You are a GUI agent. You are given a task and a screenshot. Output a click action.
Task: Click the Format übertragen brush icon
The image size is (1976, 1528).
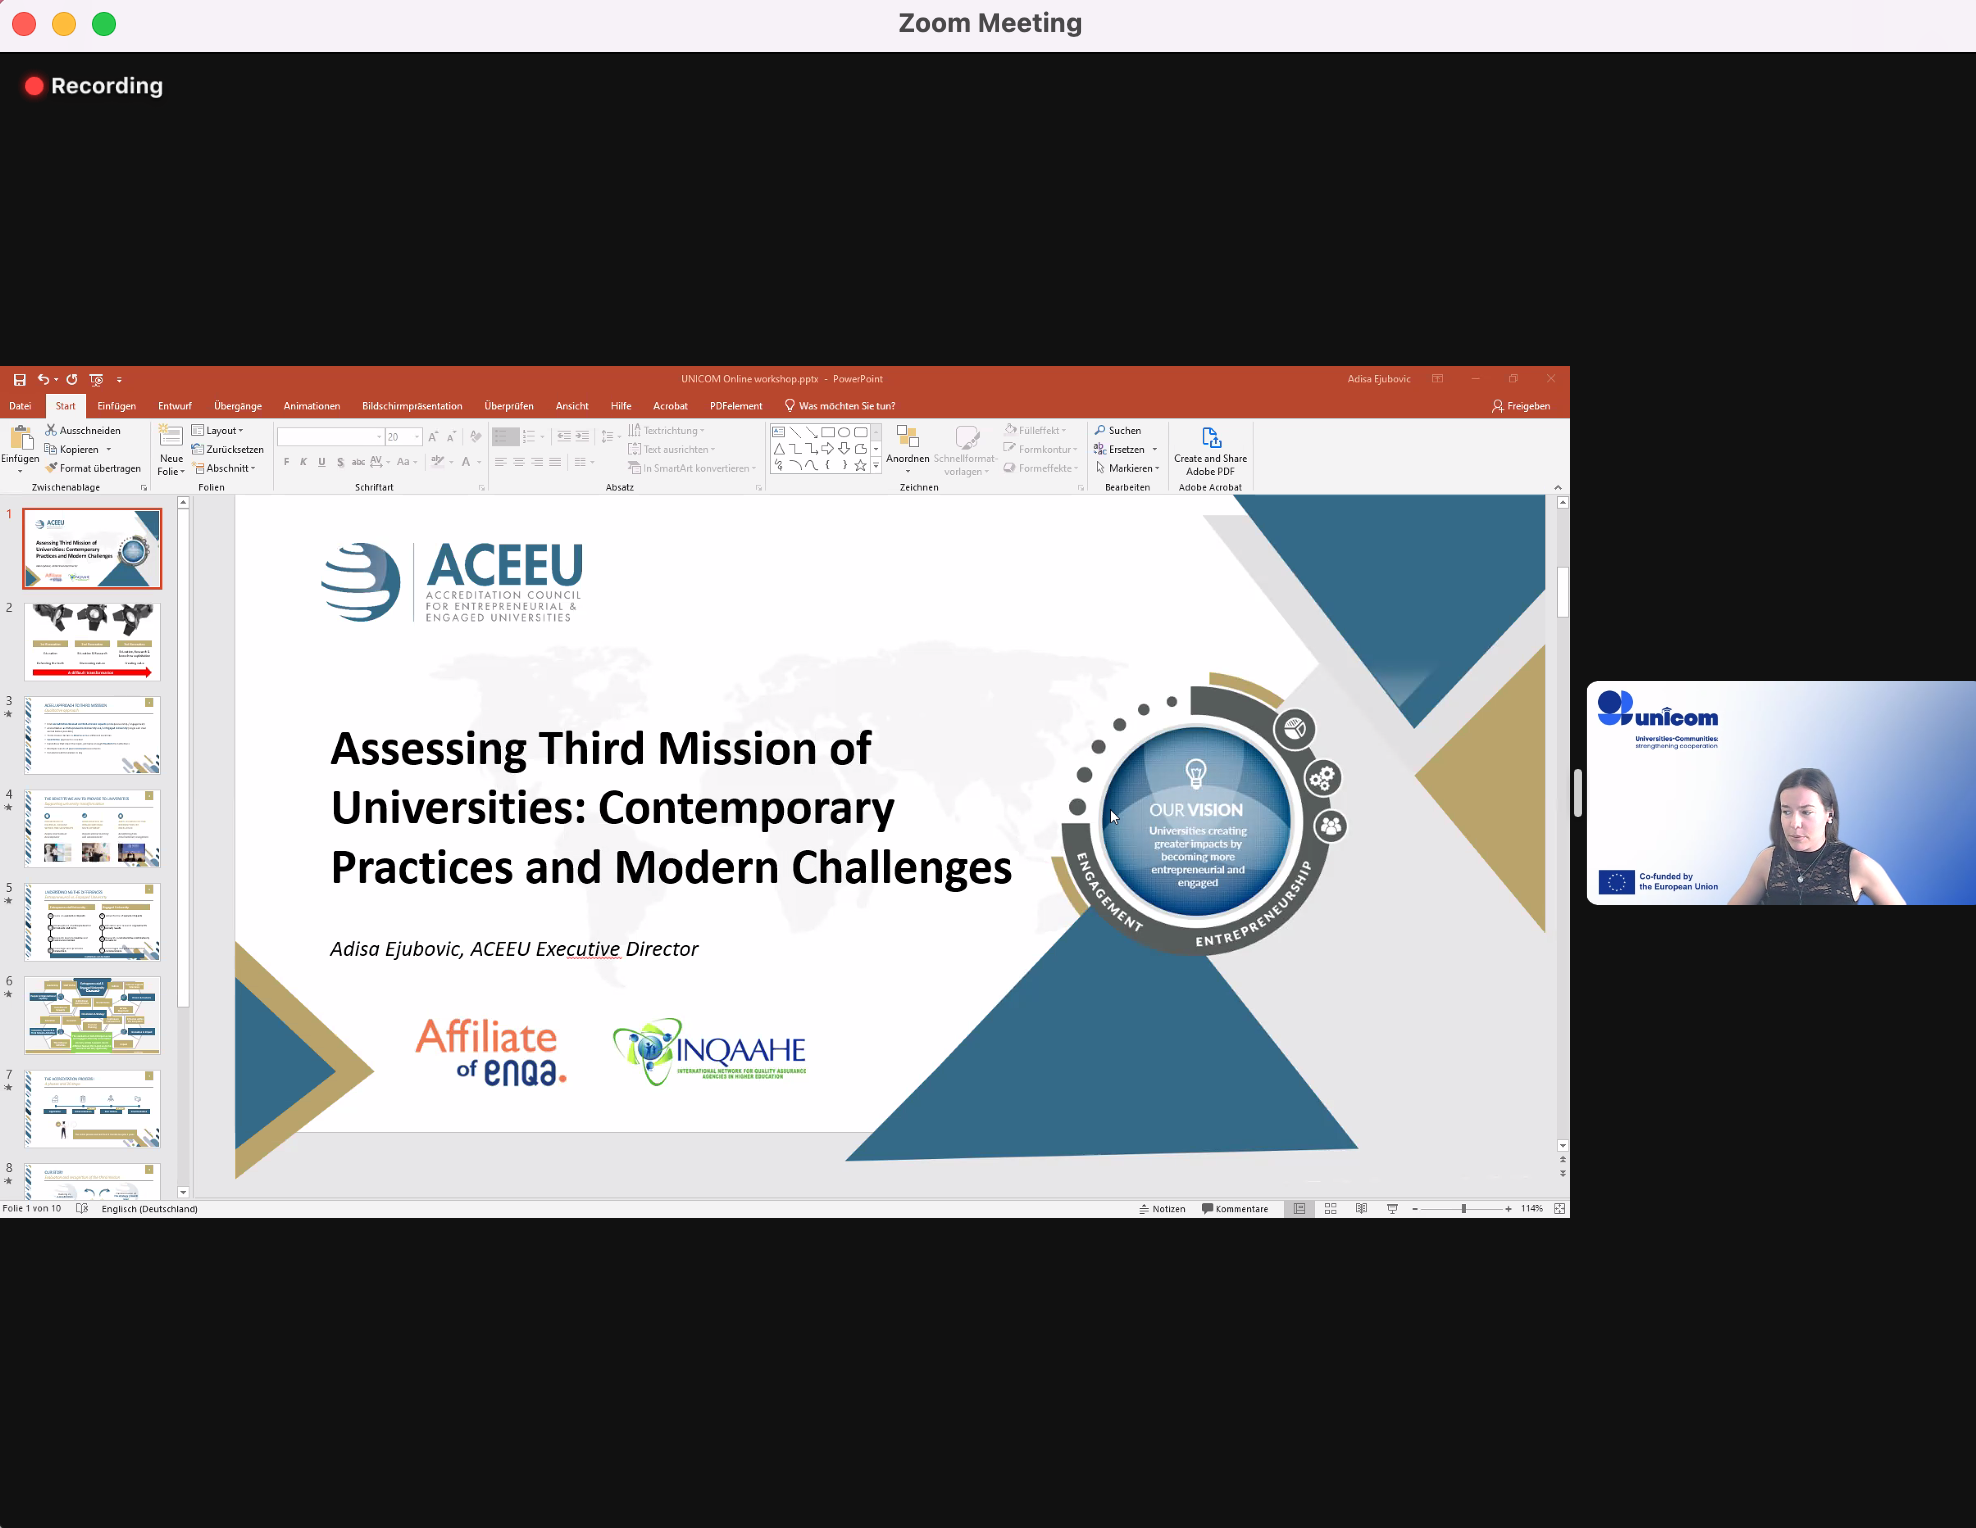(51, 468)
